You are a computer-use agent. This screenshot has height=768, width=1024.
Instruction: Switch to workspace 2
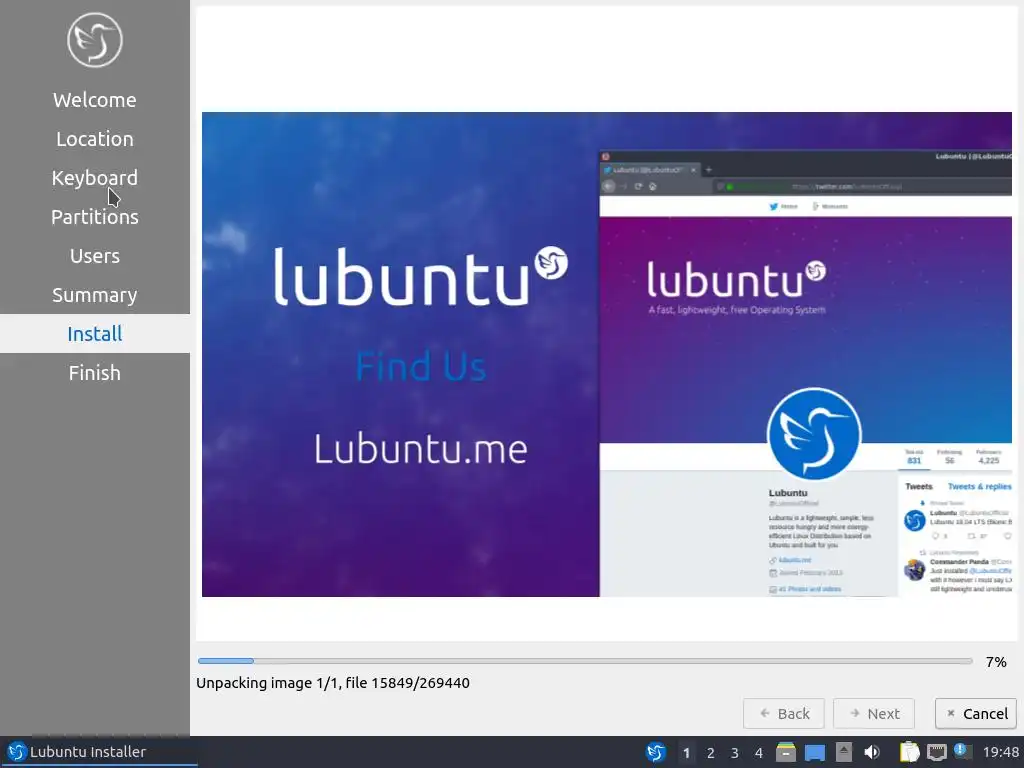(711, 753)
